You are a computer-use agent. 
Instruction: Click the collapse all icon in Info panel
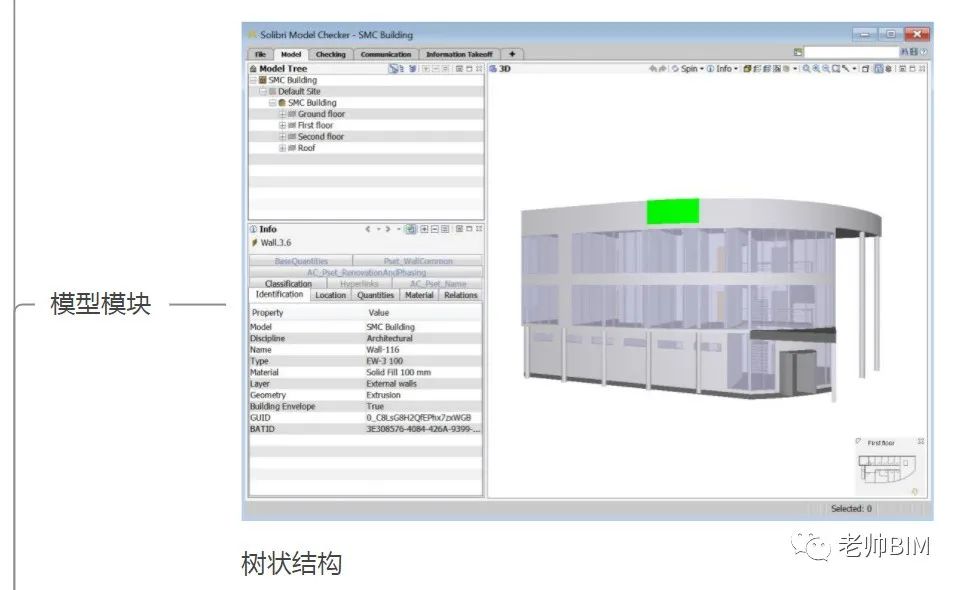[435, 229]
